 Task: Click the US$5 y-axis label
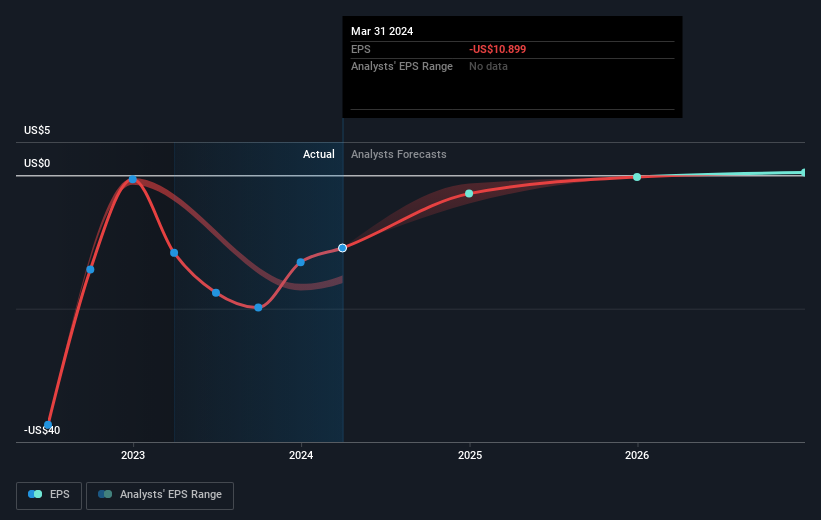[x=37, y=130]
